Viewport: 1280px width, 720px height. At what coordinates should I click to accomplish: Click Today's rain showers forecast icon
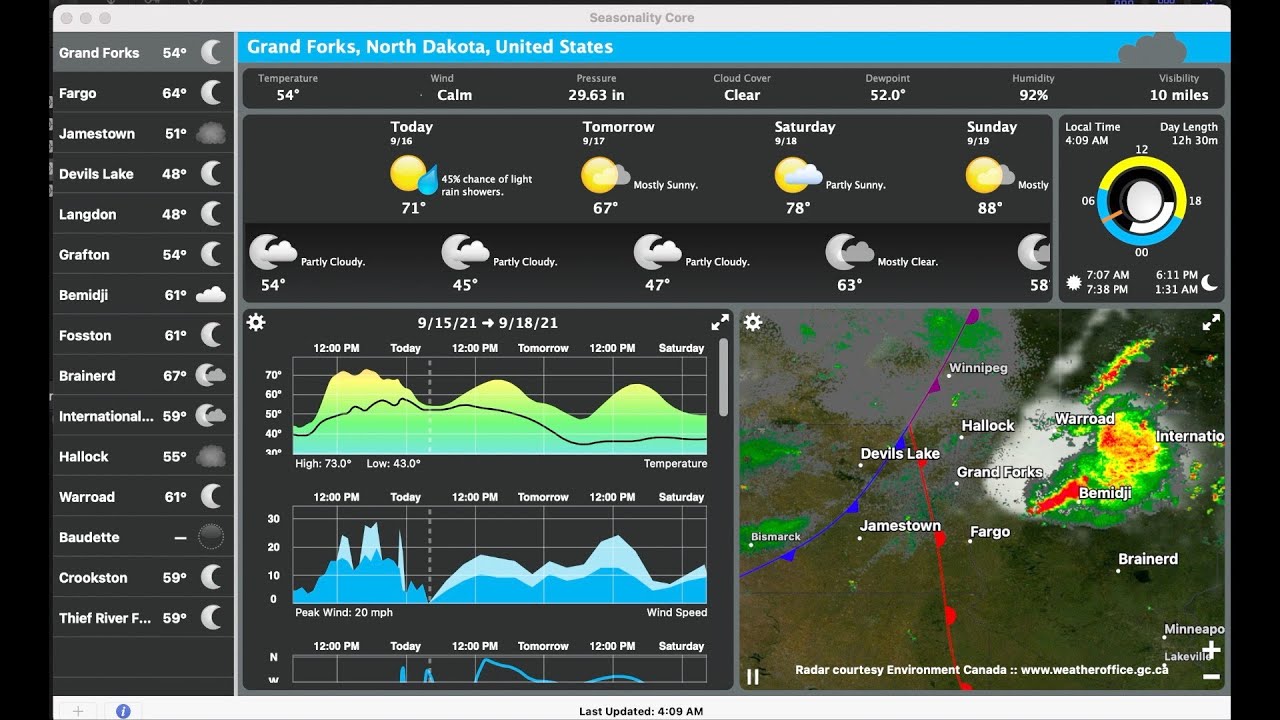pyautogui.click(x=413, y=177)
